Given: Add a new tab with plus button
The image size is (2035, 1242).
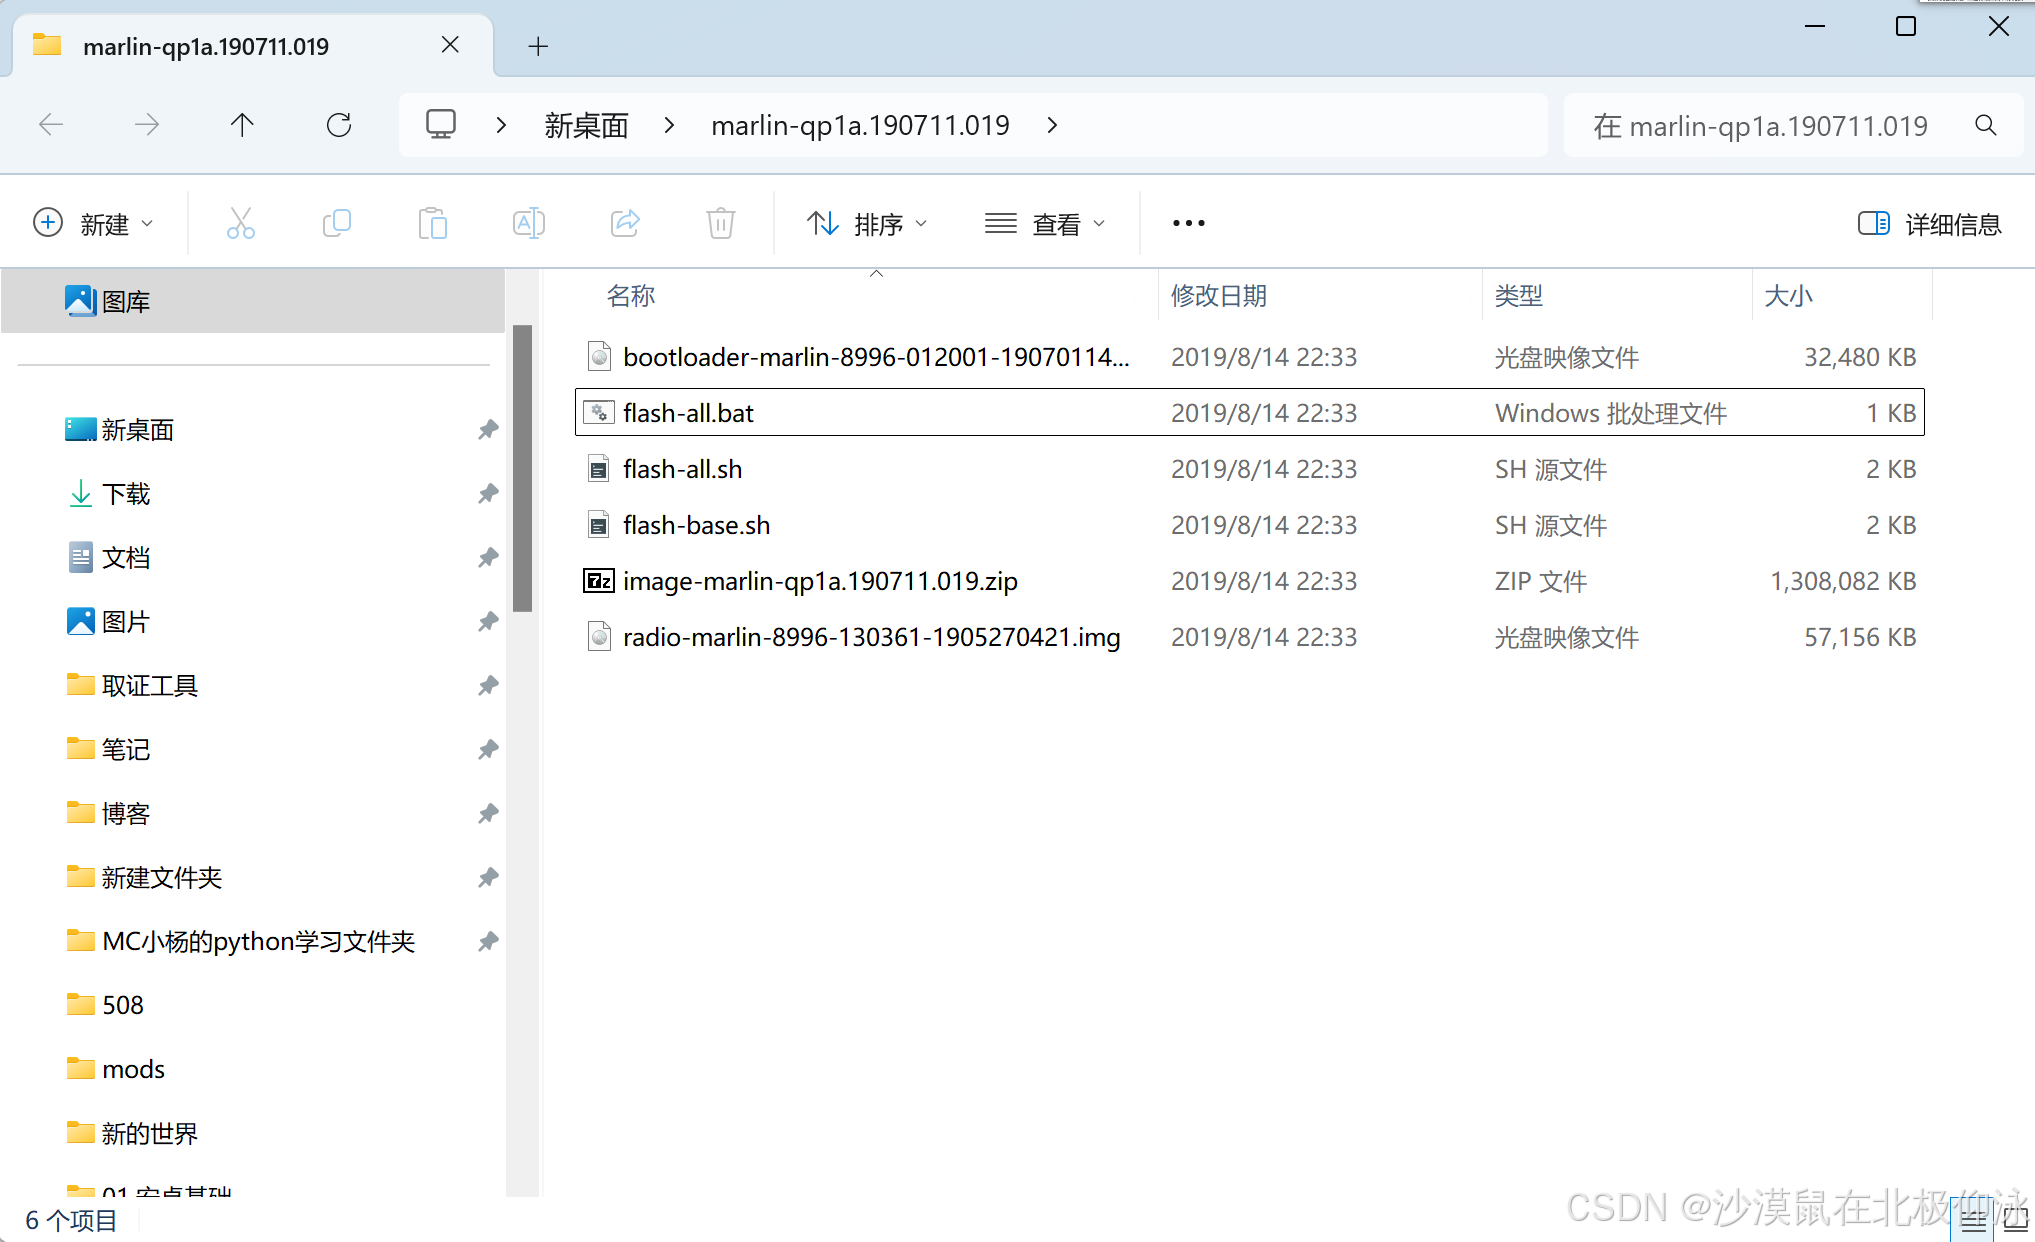Looking at the screenshot, I should tap(538, 46).
